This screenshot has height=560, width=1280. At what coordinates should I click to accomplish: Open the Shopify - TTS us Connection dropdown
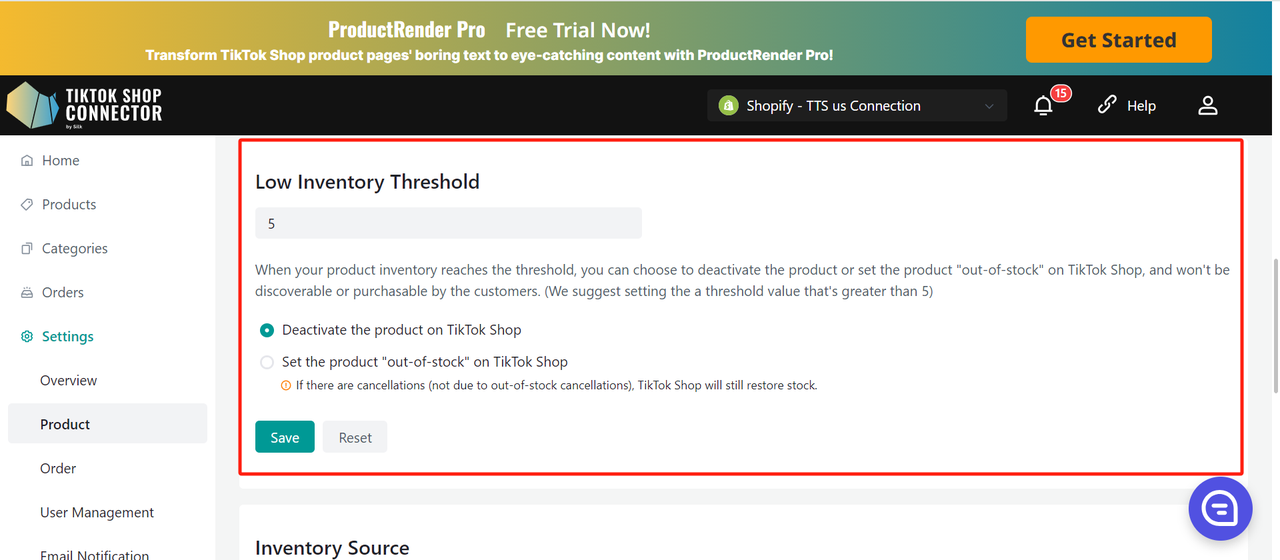(x=856, y=105)
